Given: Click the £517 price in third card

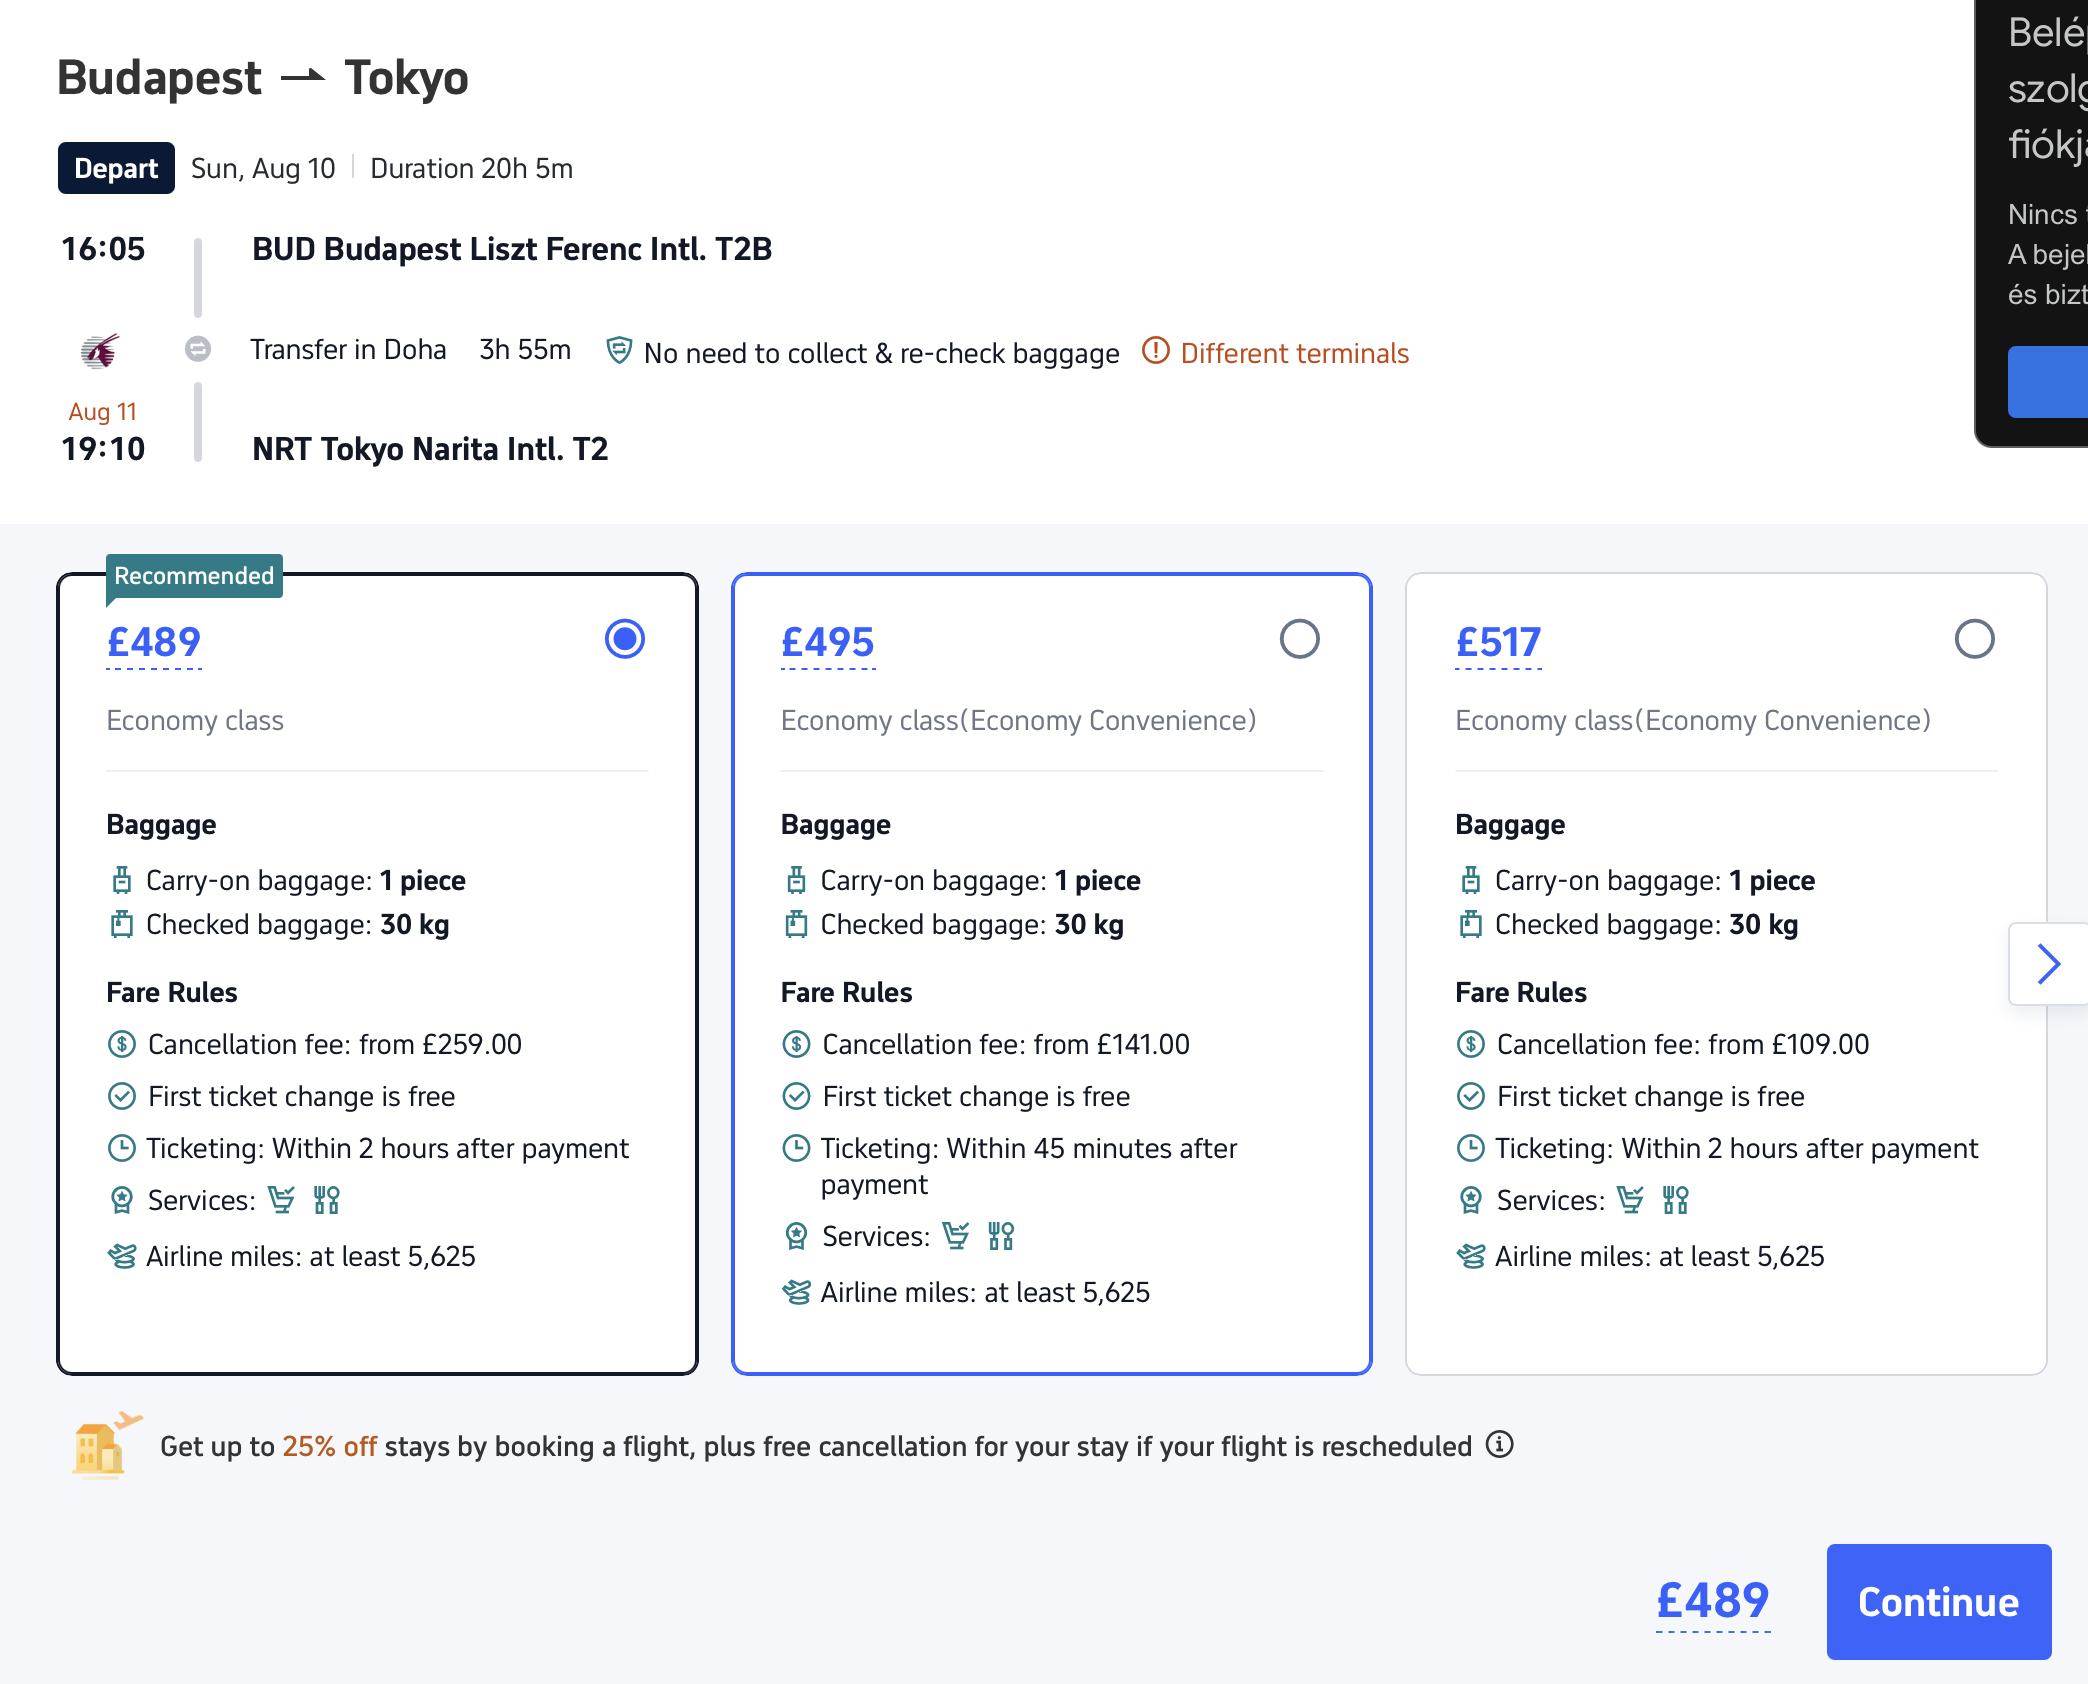Looking at the screenshot, I should pyautogui.click(x=1498, y=642).
